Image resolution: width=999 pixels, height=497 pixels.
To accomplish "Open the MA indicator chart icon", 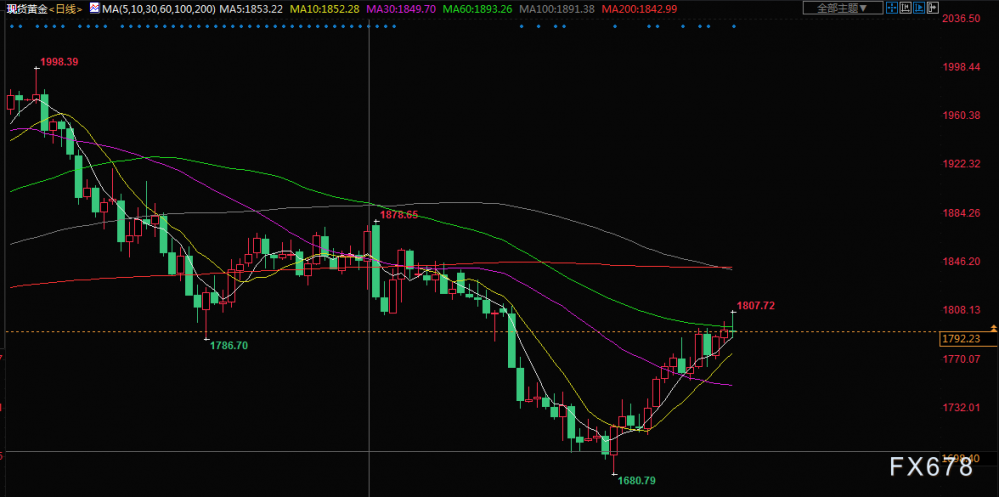I will pyautogui.click(x=94, y=8).
